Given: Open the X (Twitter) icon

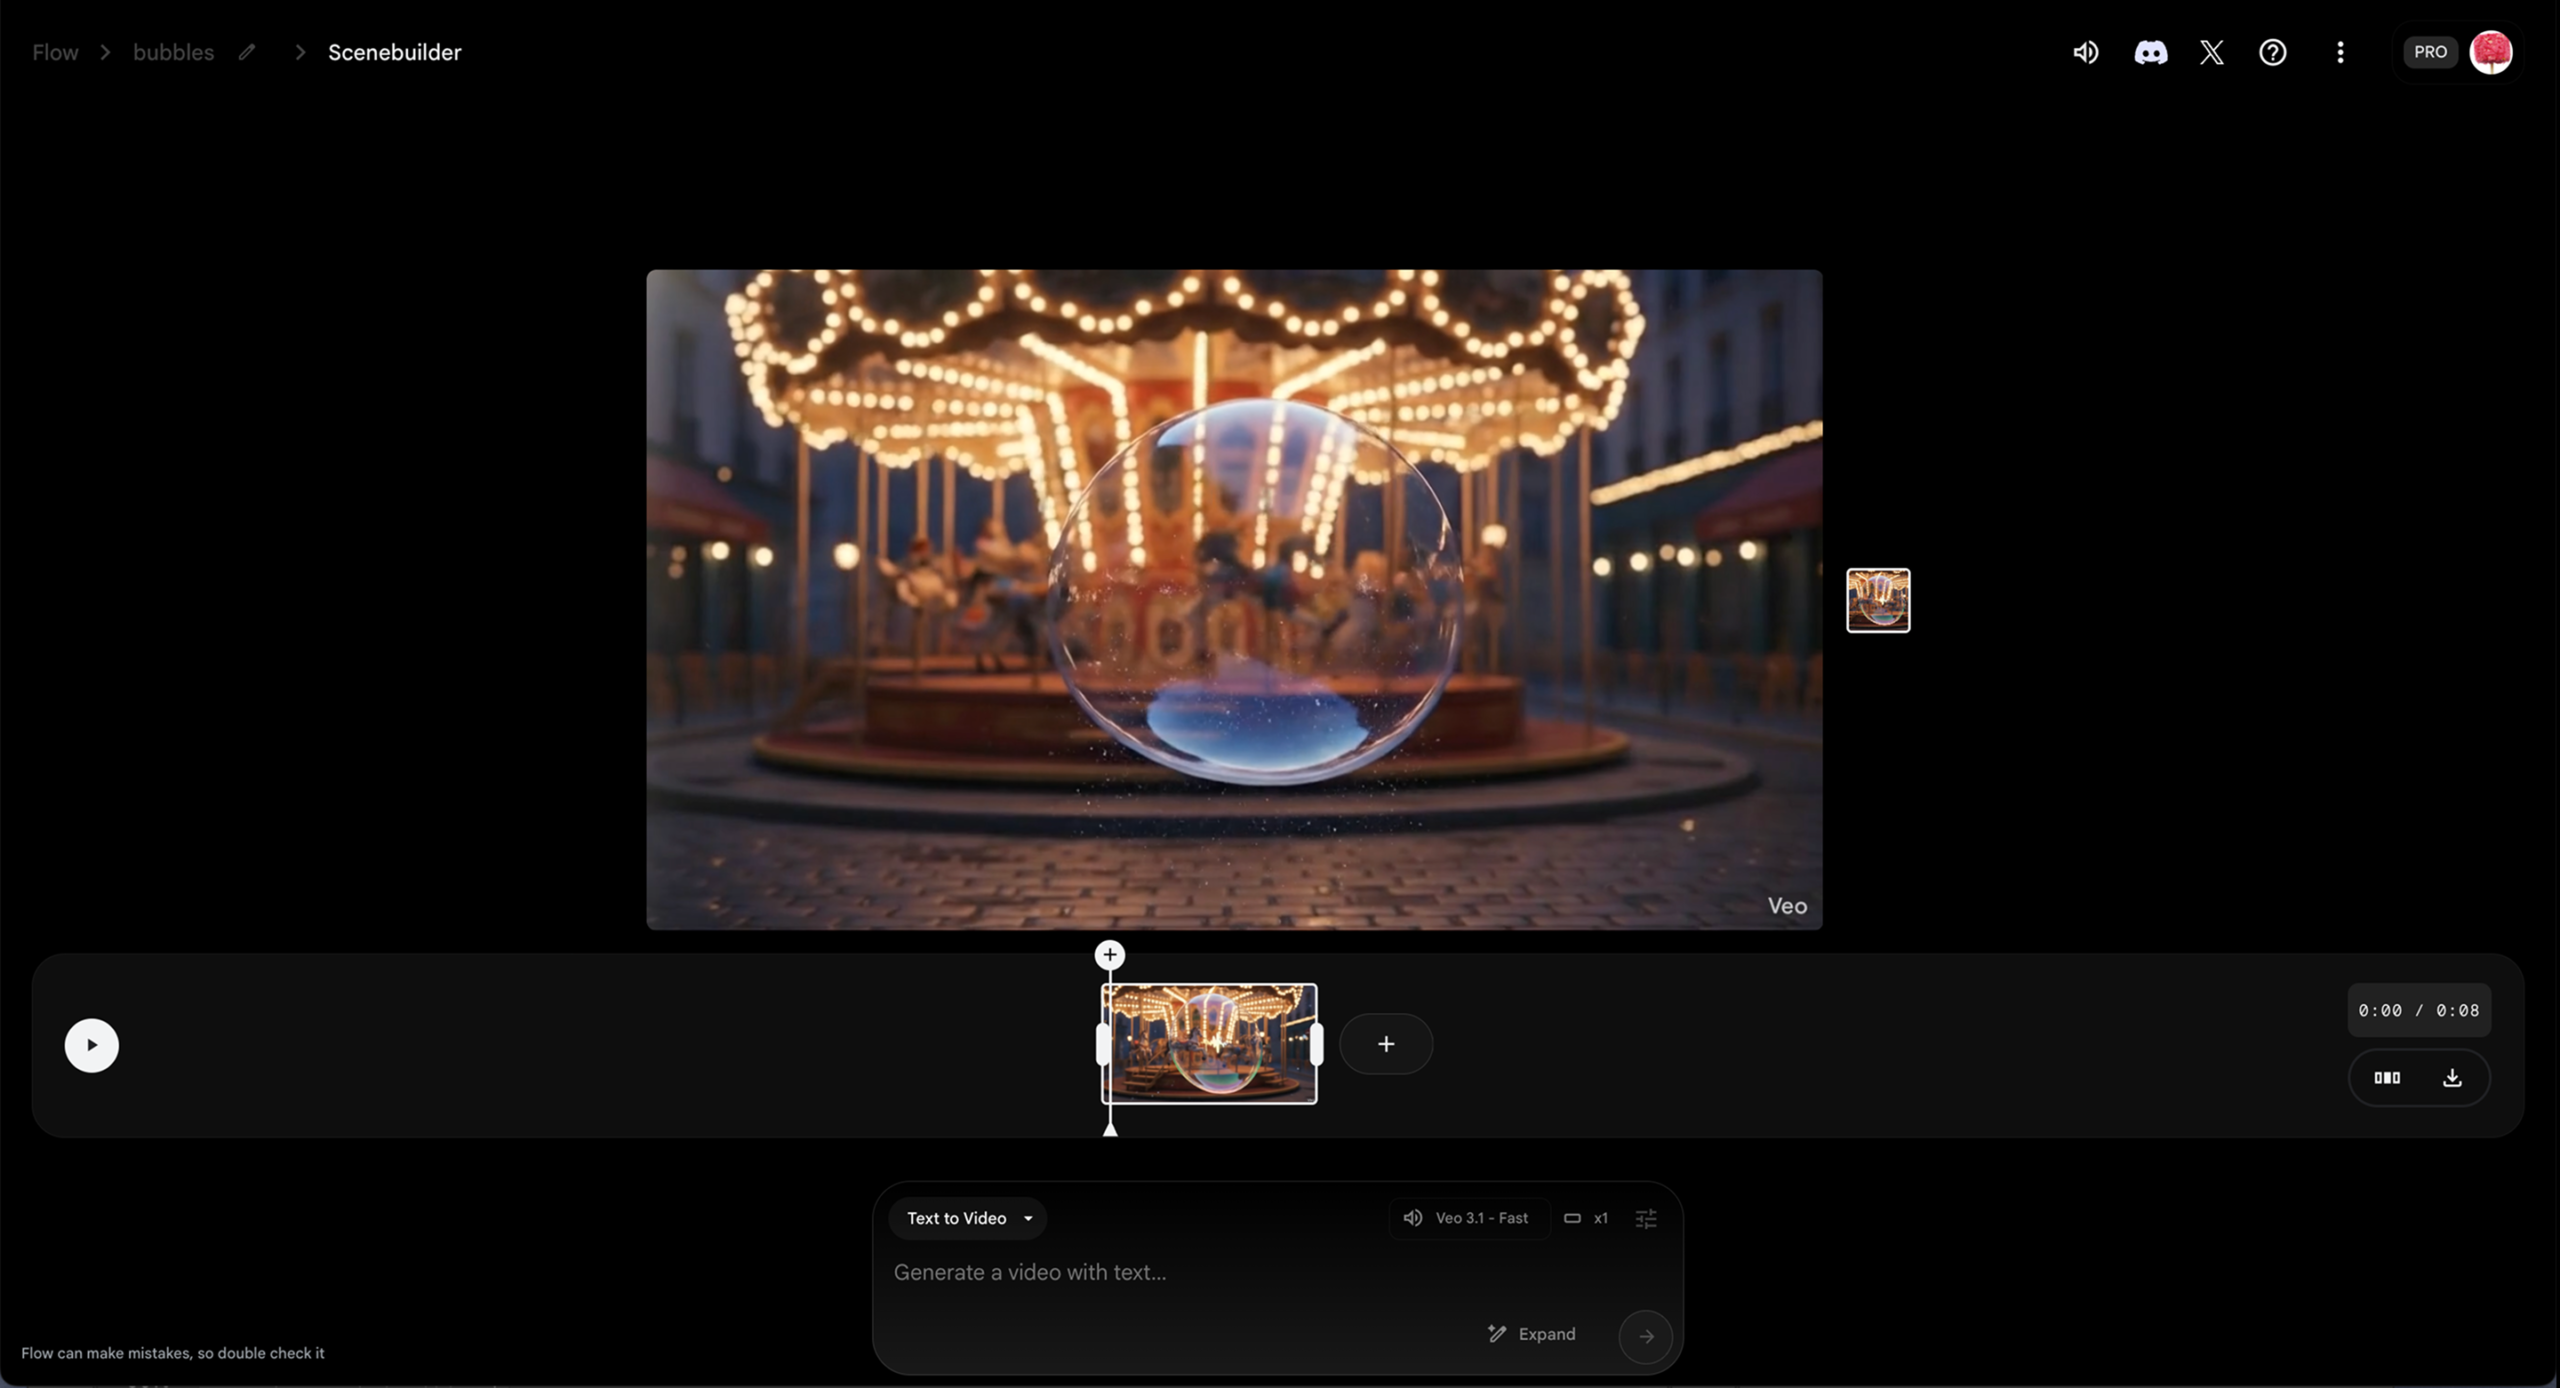Looking at the screenshot, I should click(x=2211, y=52).
